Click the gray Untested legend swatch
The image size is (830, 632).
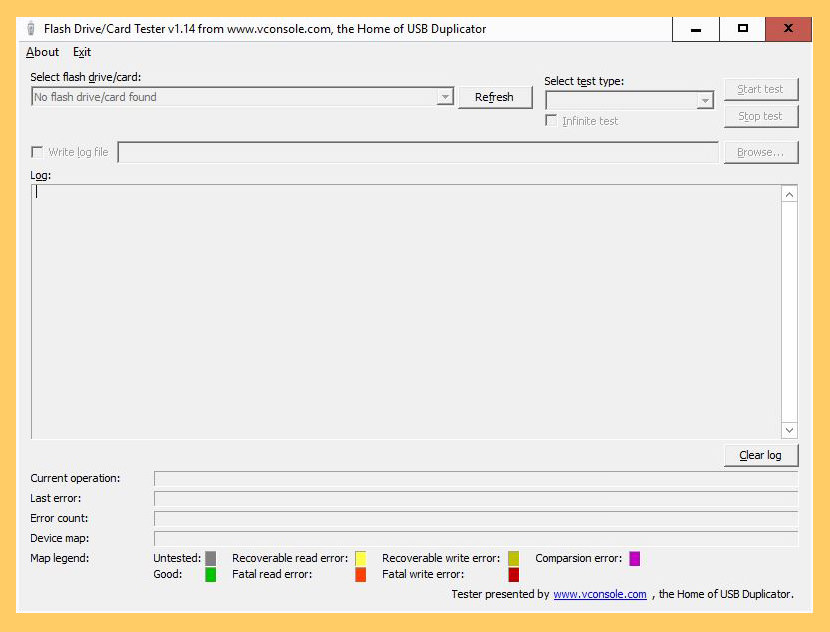[211, 558]
